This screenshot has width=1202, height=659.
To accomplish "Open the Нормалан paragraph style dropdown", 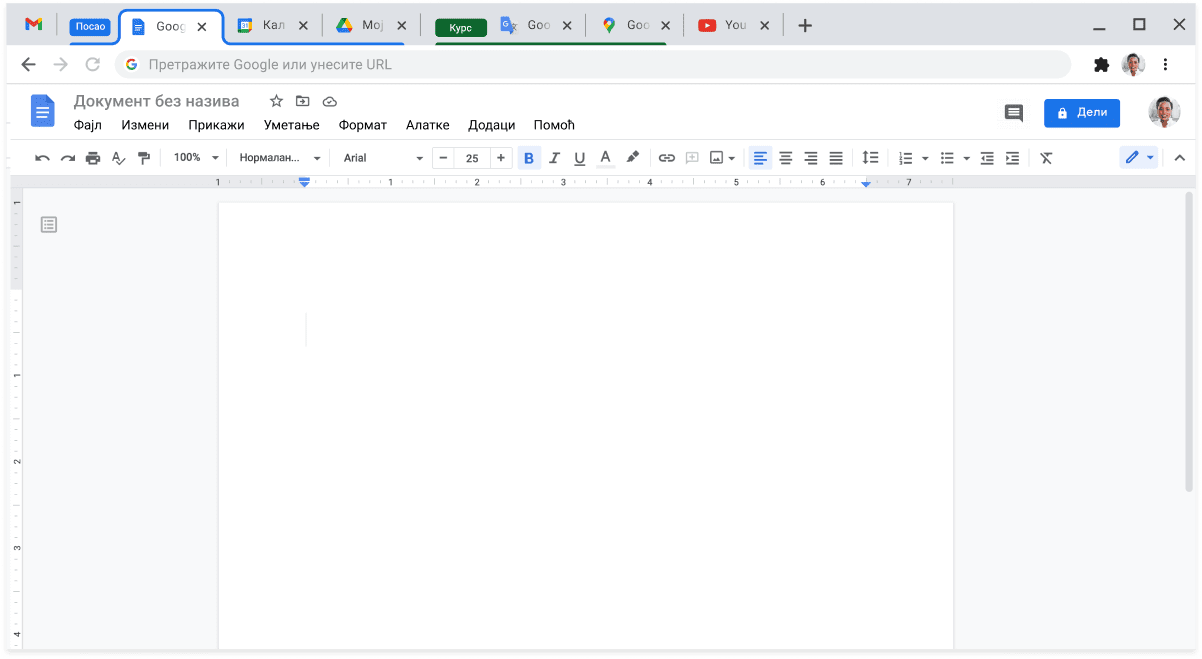I will [x=280, y=158].
